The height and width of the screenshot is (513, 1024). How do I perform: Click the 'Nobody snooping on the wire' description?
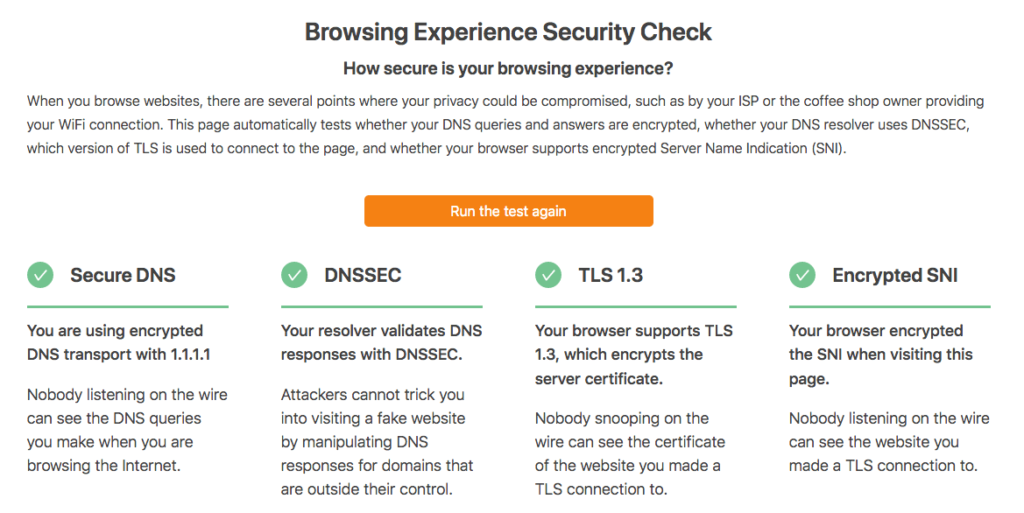630,454
